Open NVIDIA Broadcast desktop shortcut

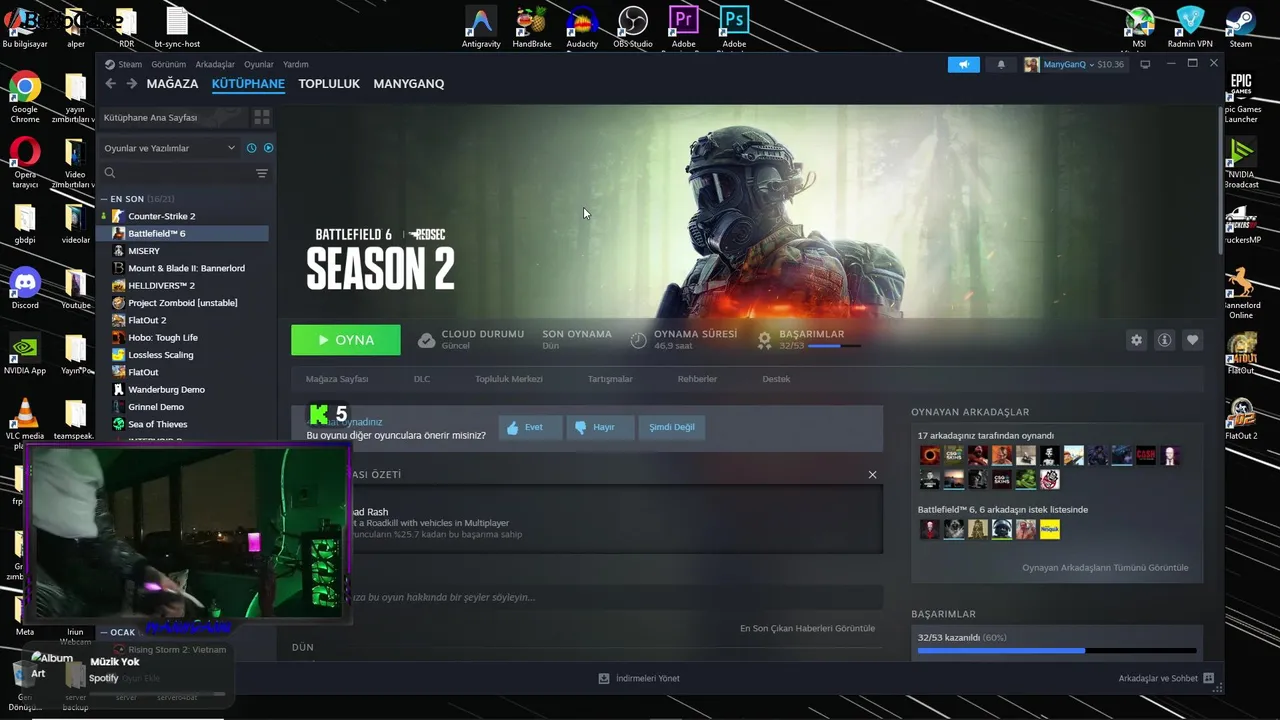pyautogui.click(x=1241, y=162)
